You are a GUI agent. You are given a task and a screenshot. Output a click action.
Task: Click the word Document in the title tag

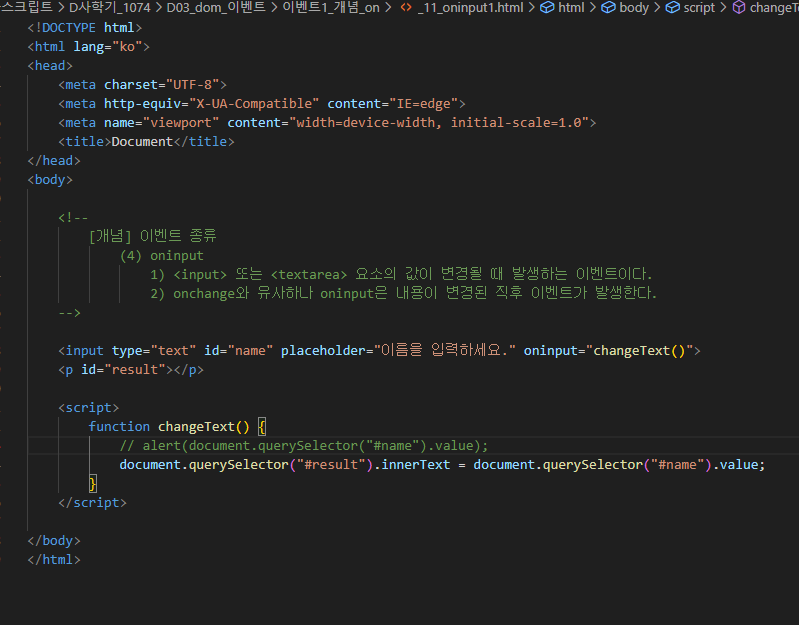[x=142, y=142]
